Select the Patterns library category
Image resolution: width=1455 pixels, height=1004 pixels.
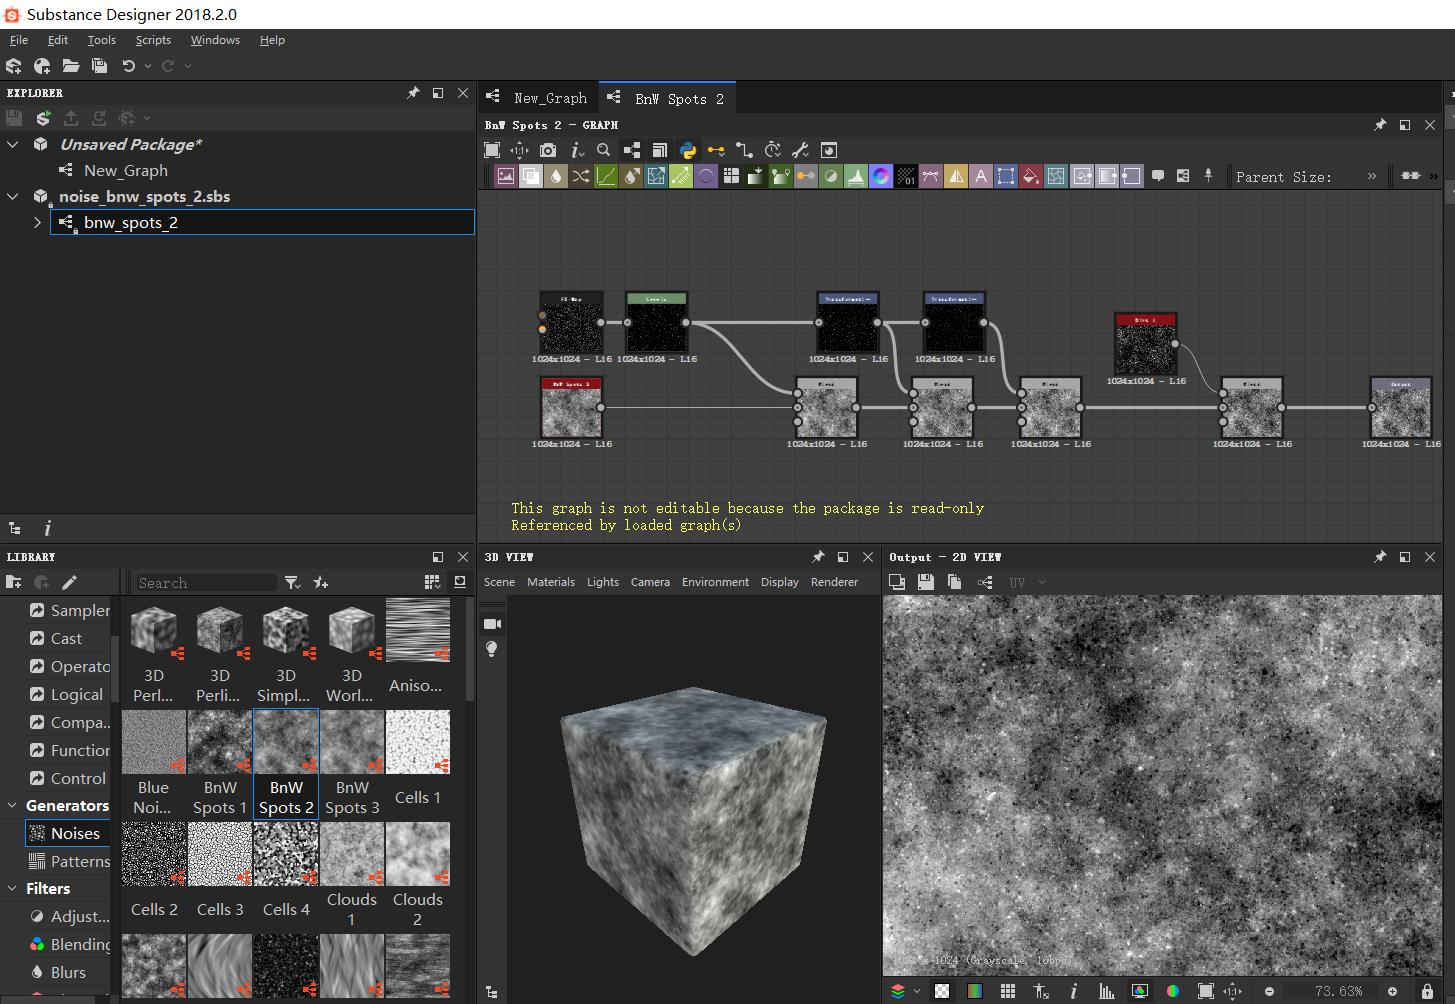pyautogui.click(x=67, y=861)
